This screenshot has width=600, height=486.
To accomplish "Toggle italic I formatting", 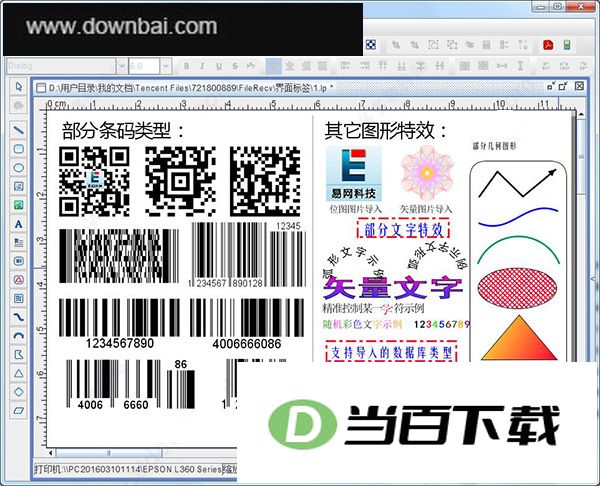I will pyautogui.click(x=202, y=66).
